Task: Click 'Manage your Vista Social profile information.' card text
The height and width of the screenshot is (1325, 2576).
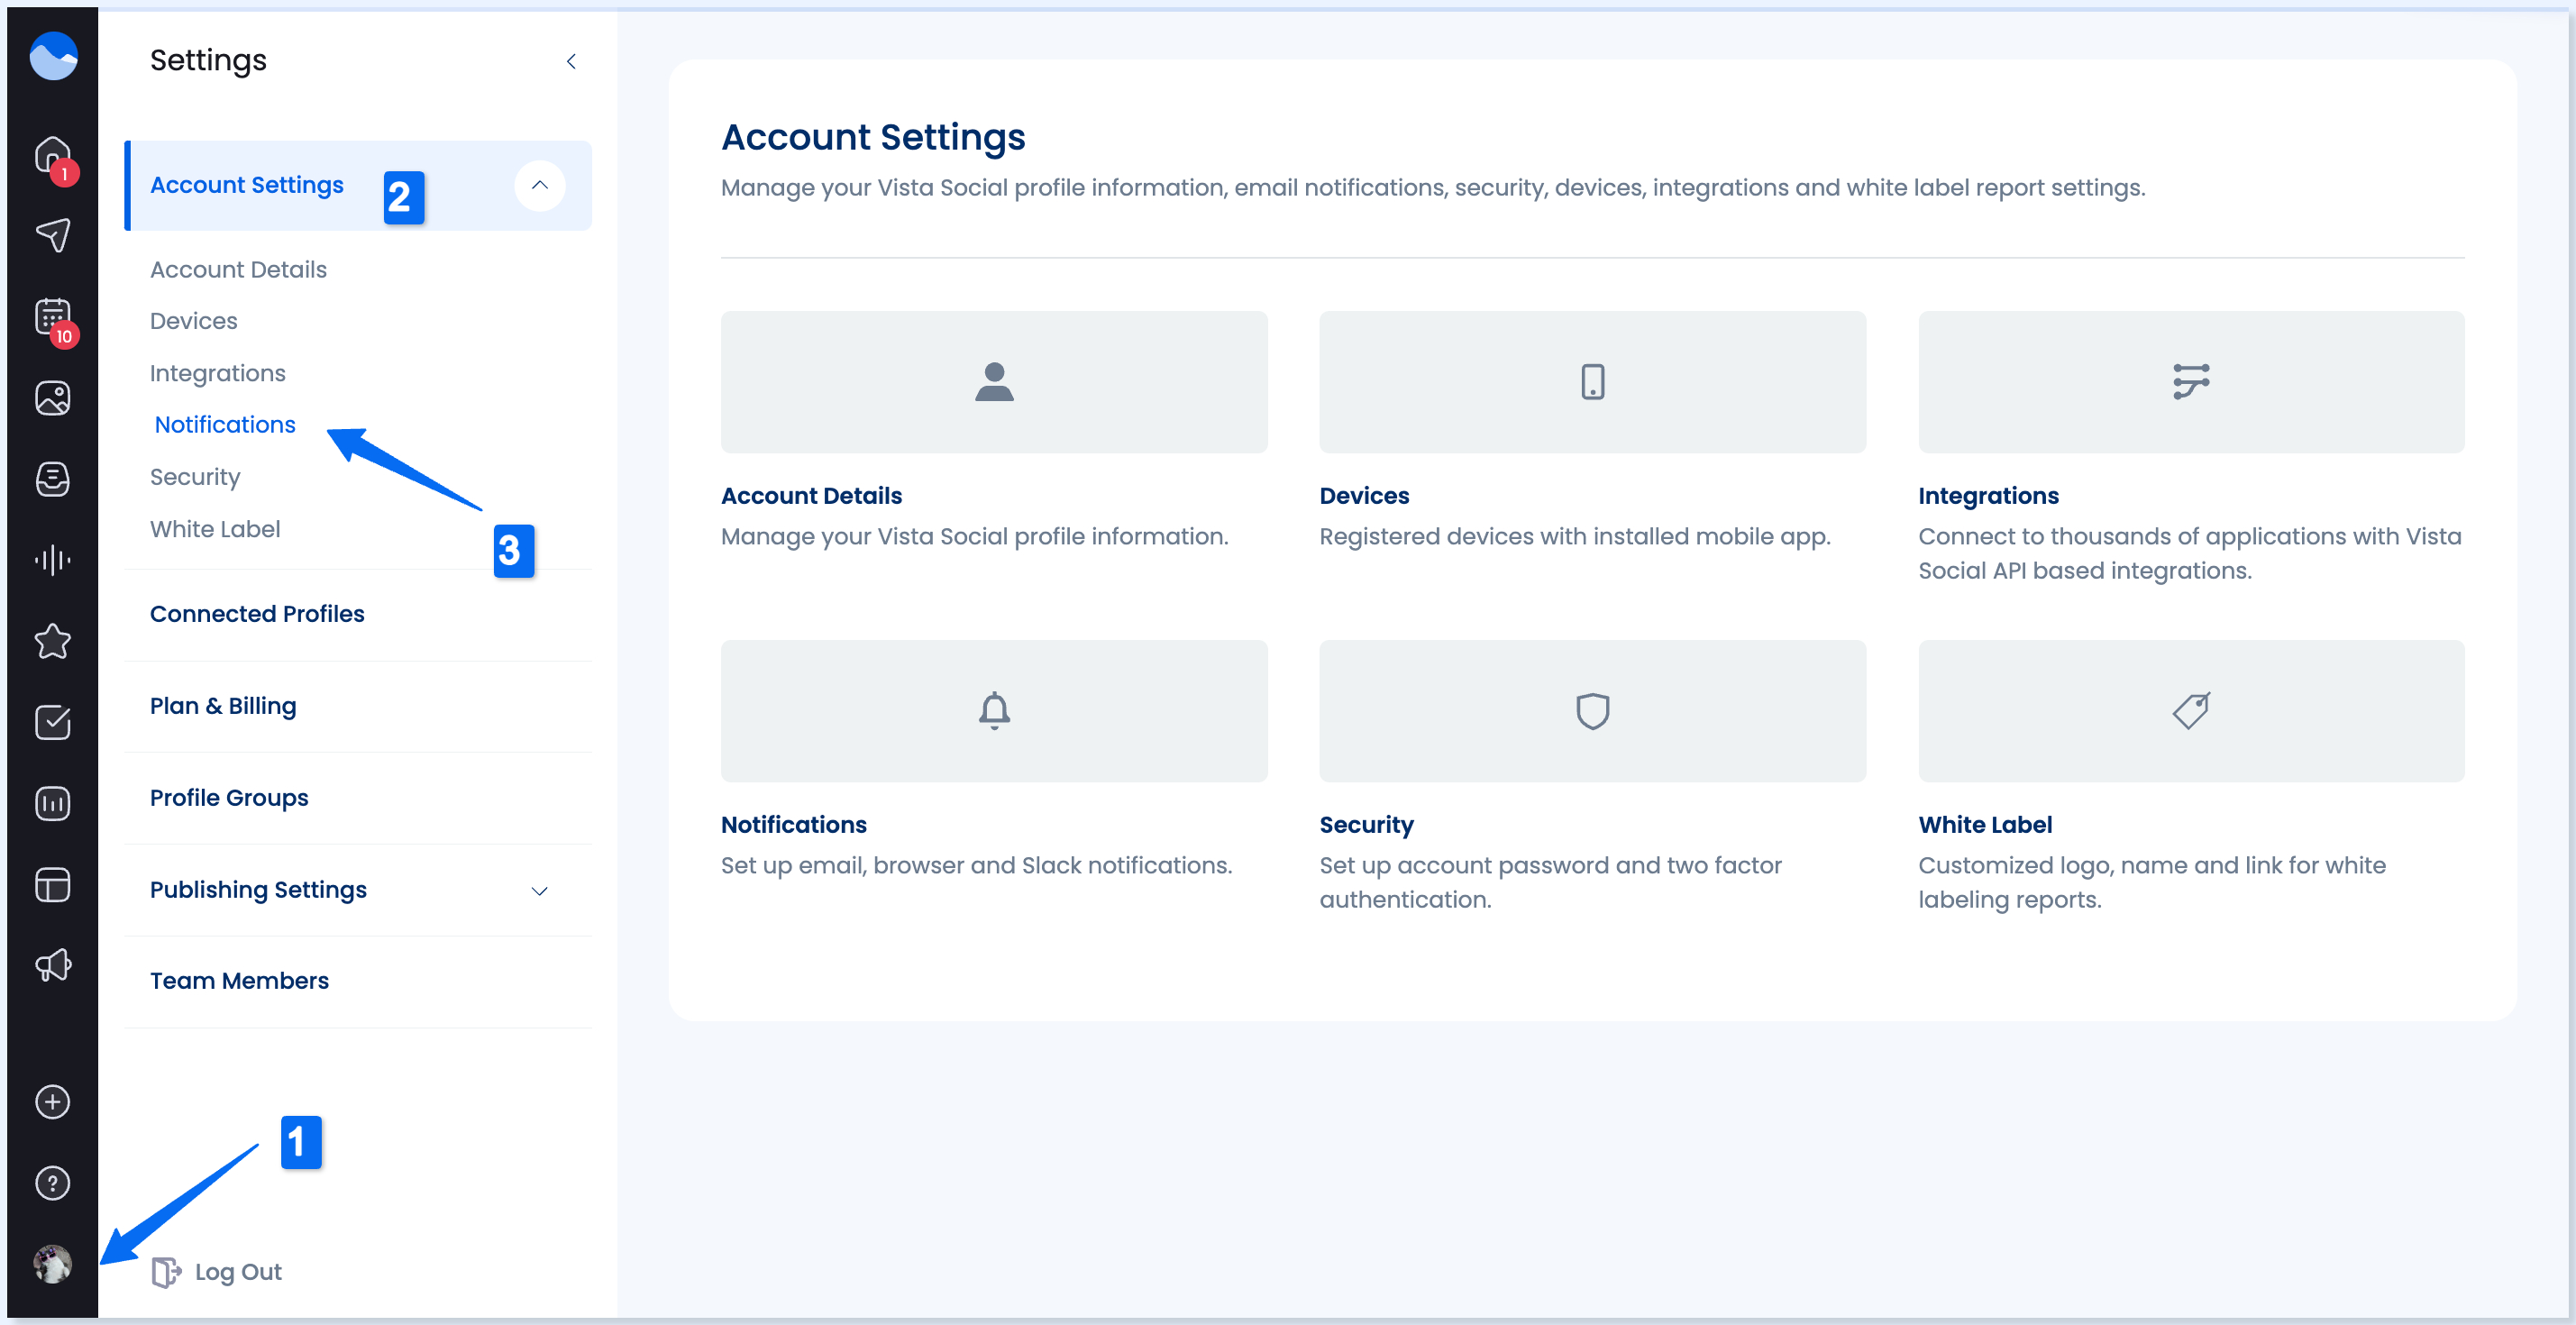Action: tap(974, 537)
